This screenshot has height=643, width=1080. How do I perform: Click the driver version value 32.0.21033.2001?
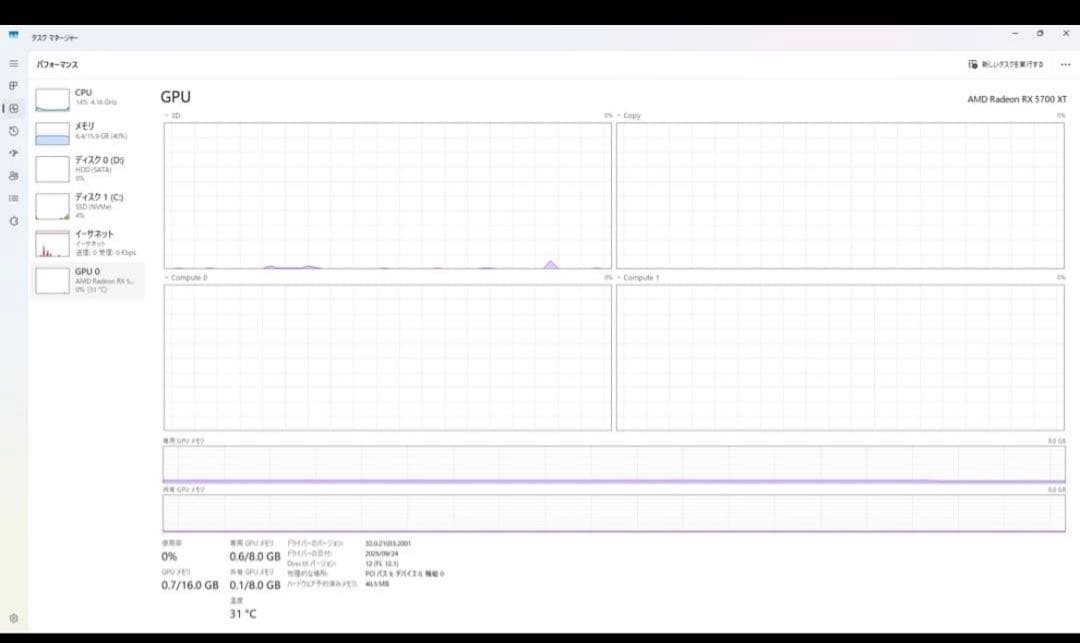(388, 543)
